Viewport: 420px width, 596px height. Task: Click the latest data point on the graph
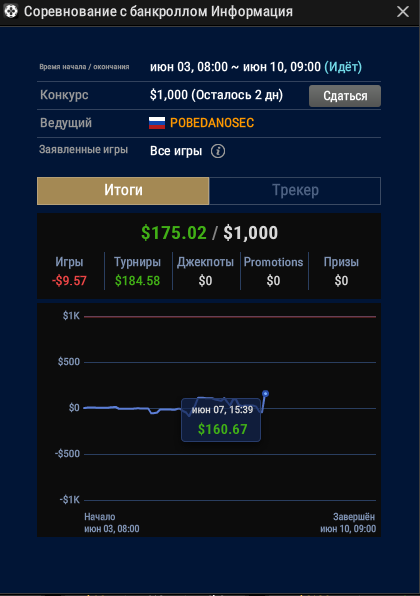click(265, 394)
